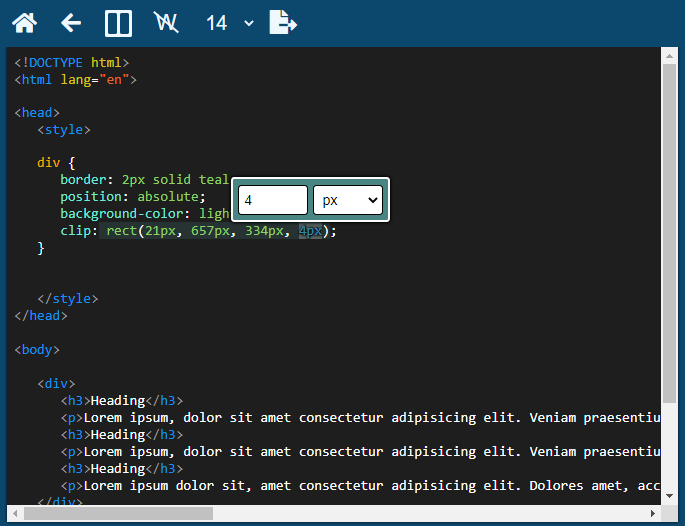Click the html lang="en" tag
Image resolution: width=685 pixels, height=526 pixels.
click(76, 80)
